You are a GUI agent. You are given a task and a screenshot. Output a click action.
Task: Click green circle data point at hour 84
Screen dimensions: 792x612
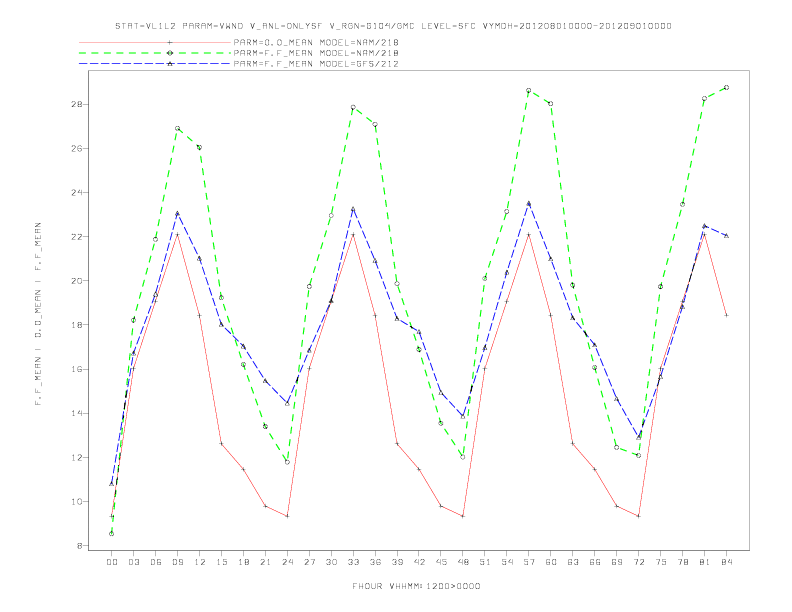click(x=726, y=88)
